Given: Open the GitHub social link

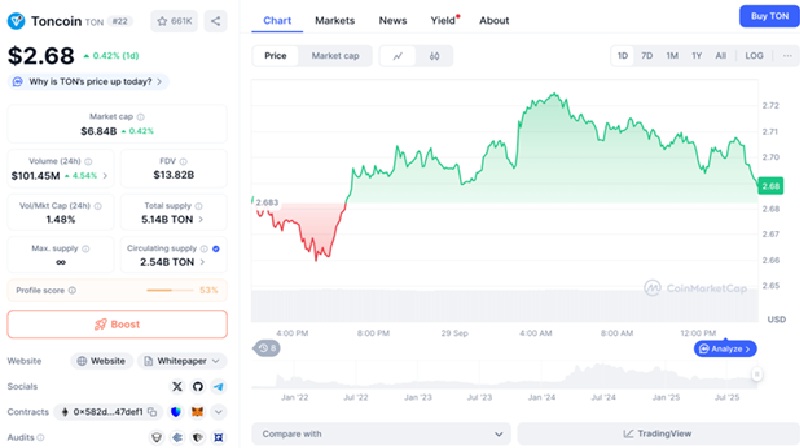Looking at the screenshot, I should 198,386.
